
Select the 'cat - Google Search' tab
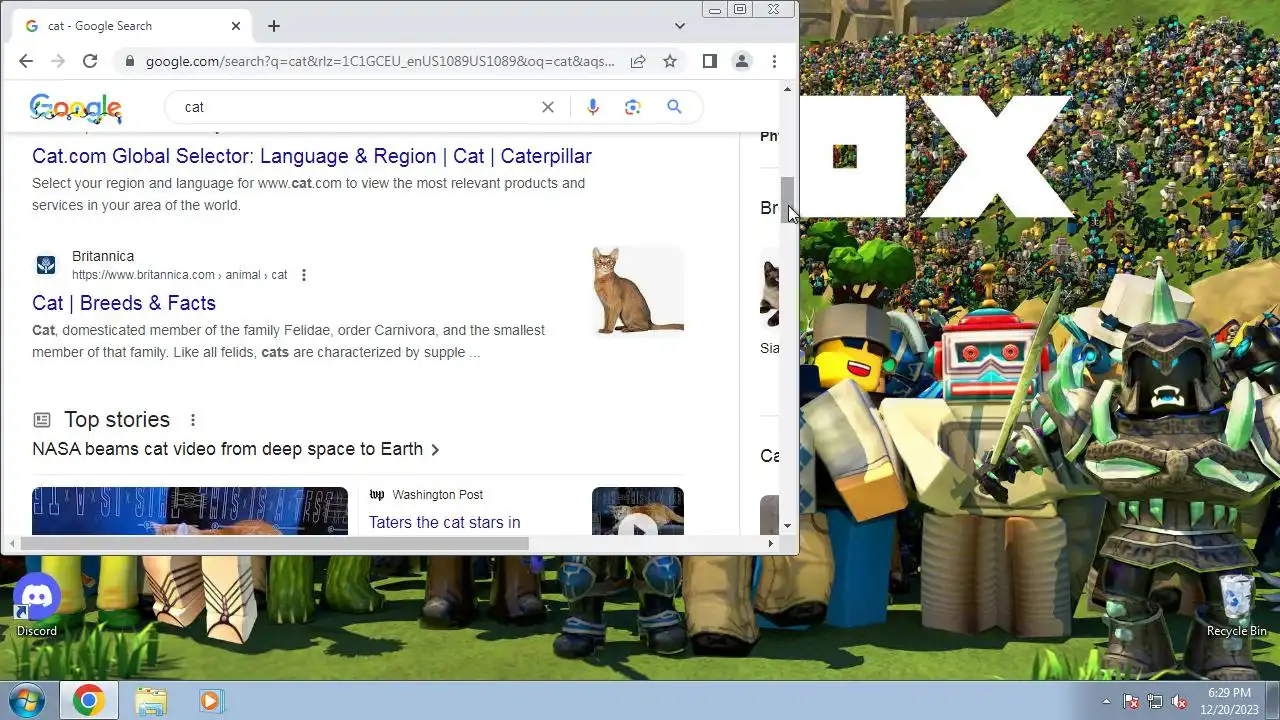pos(132,26)
